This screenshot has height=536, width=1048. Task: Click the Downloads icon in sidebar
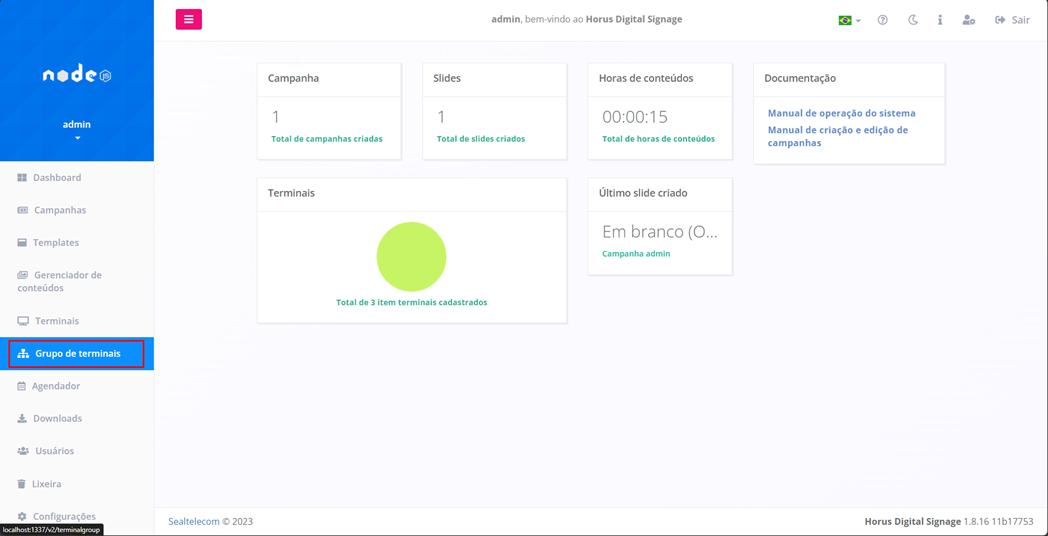(x=22, y=419)
